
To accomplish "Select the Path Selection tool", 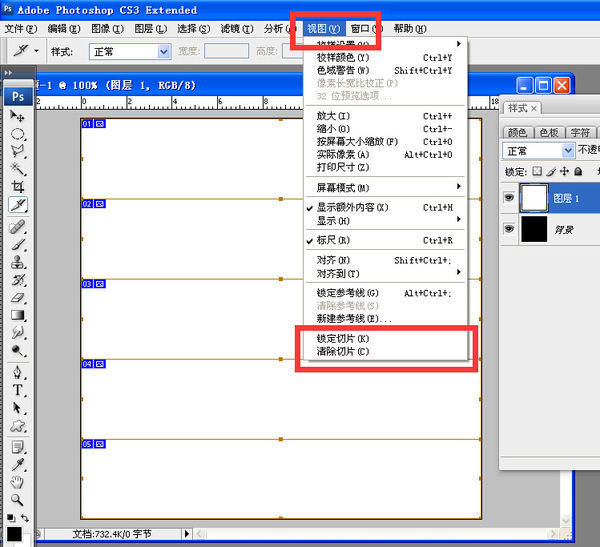I will (17, 408).
